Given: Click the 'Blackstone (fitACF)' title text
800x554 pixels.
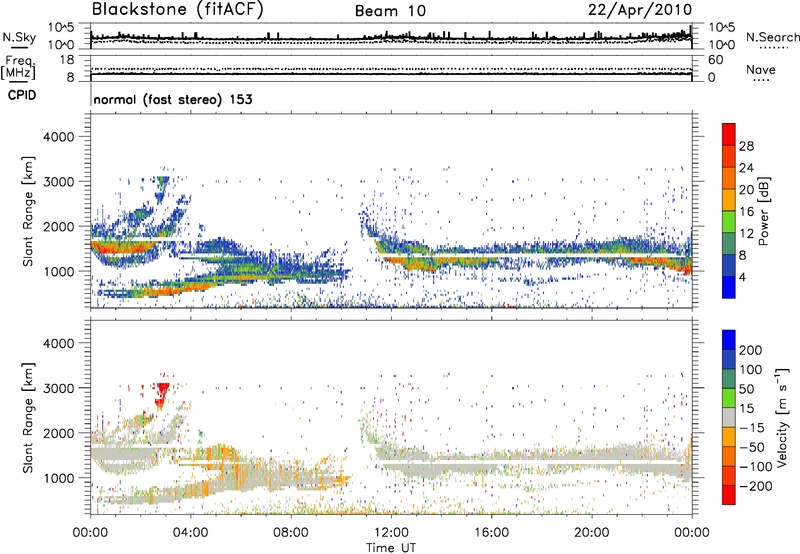Looking at the screenshot, I should [177, 10].
